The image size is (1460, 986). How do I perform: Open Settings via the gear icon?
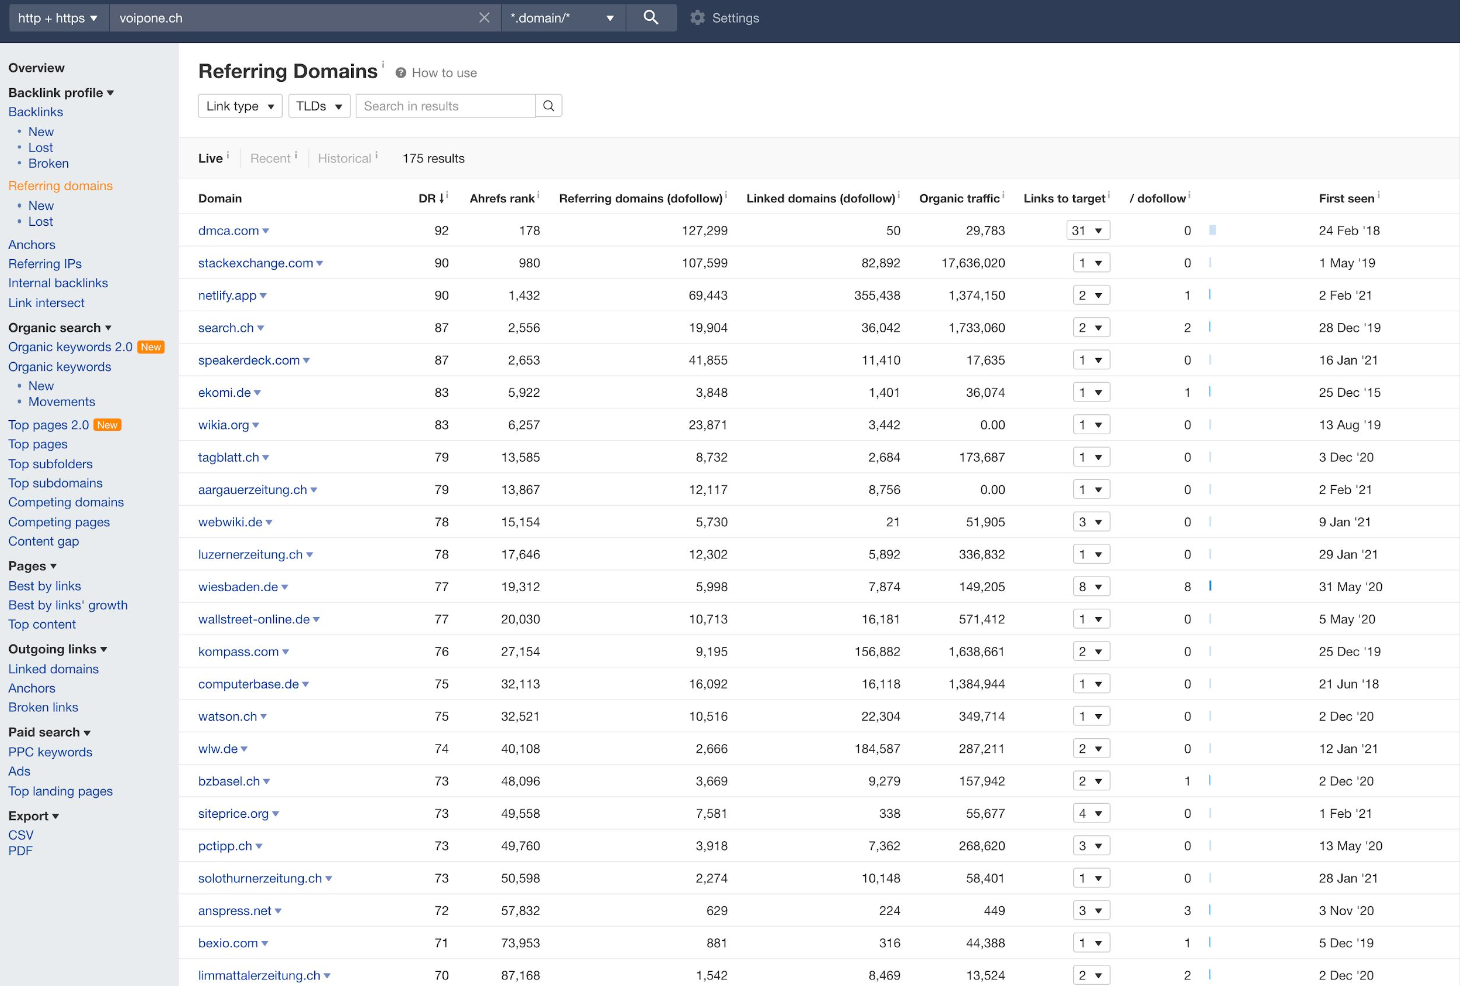[x=698, y=18]
